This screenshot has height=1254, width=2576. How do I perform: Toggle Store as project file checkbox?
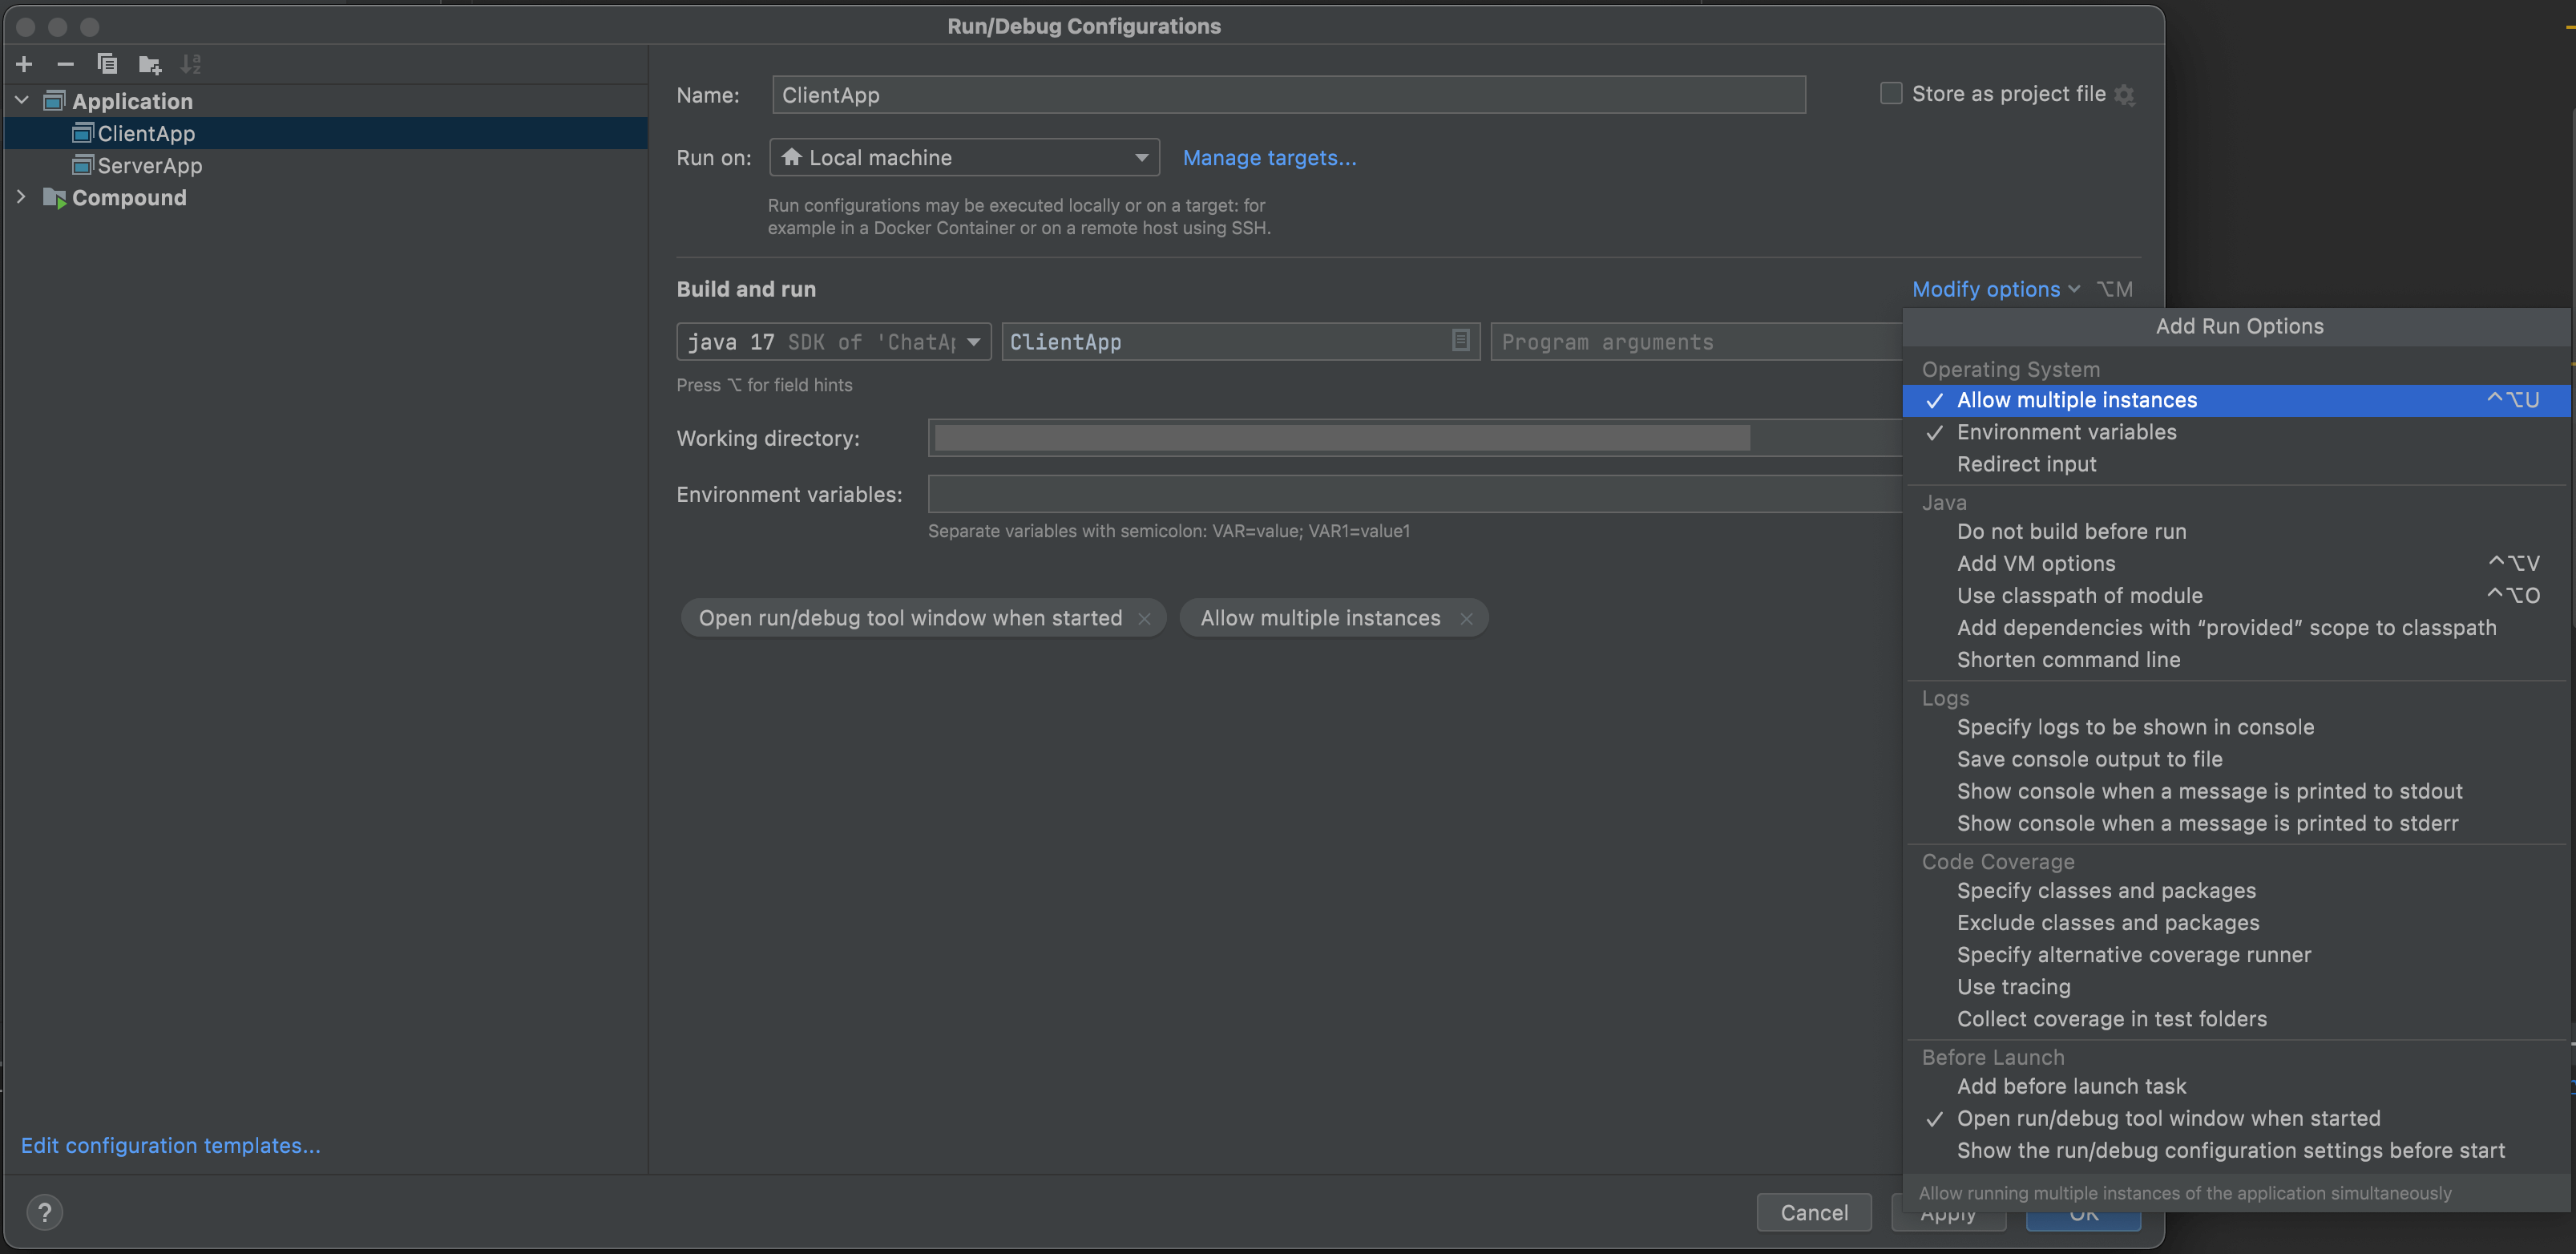[x=1891, y=94]
